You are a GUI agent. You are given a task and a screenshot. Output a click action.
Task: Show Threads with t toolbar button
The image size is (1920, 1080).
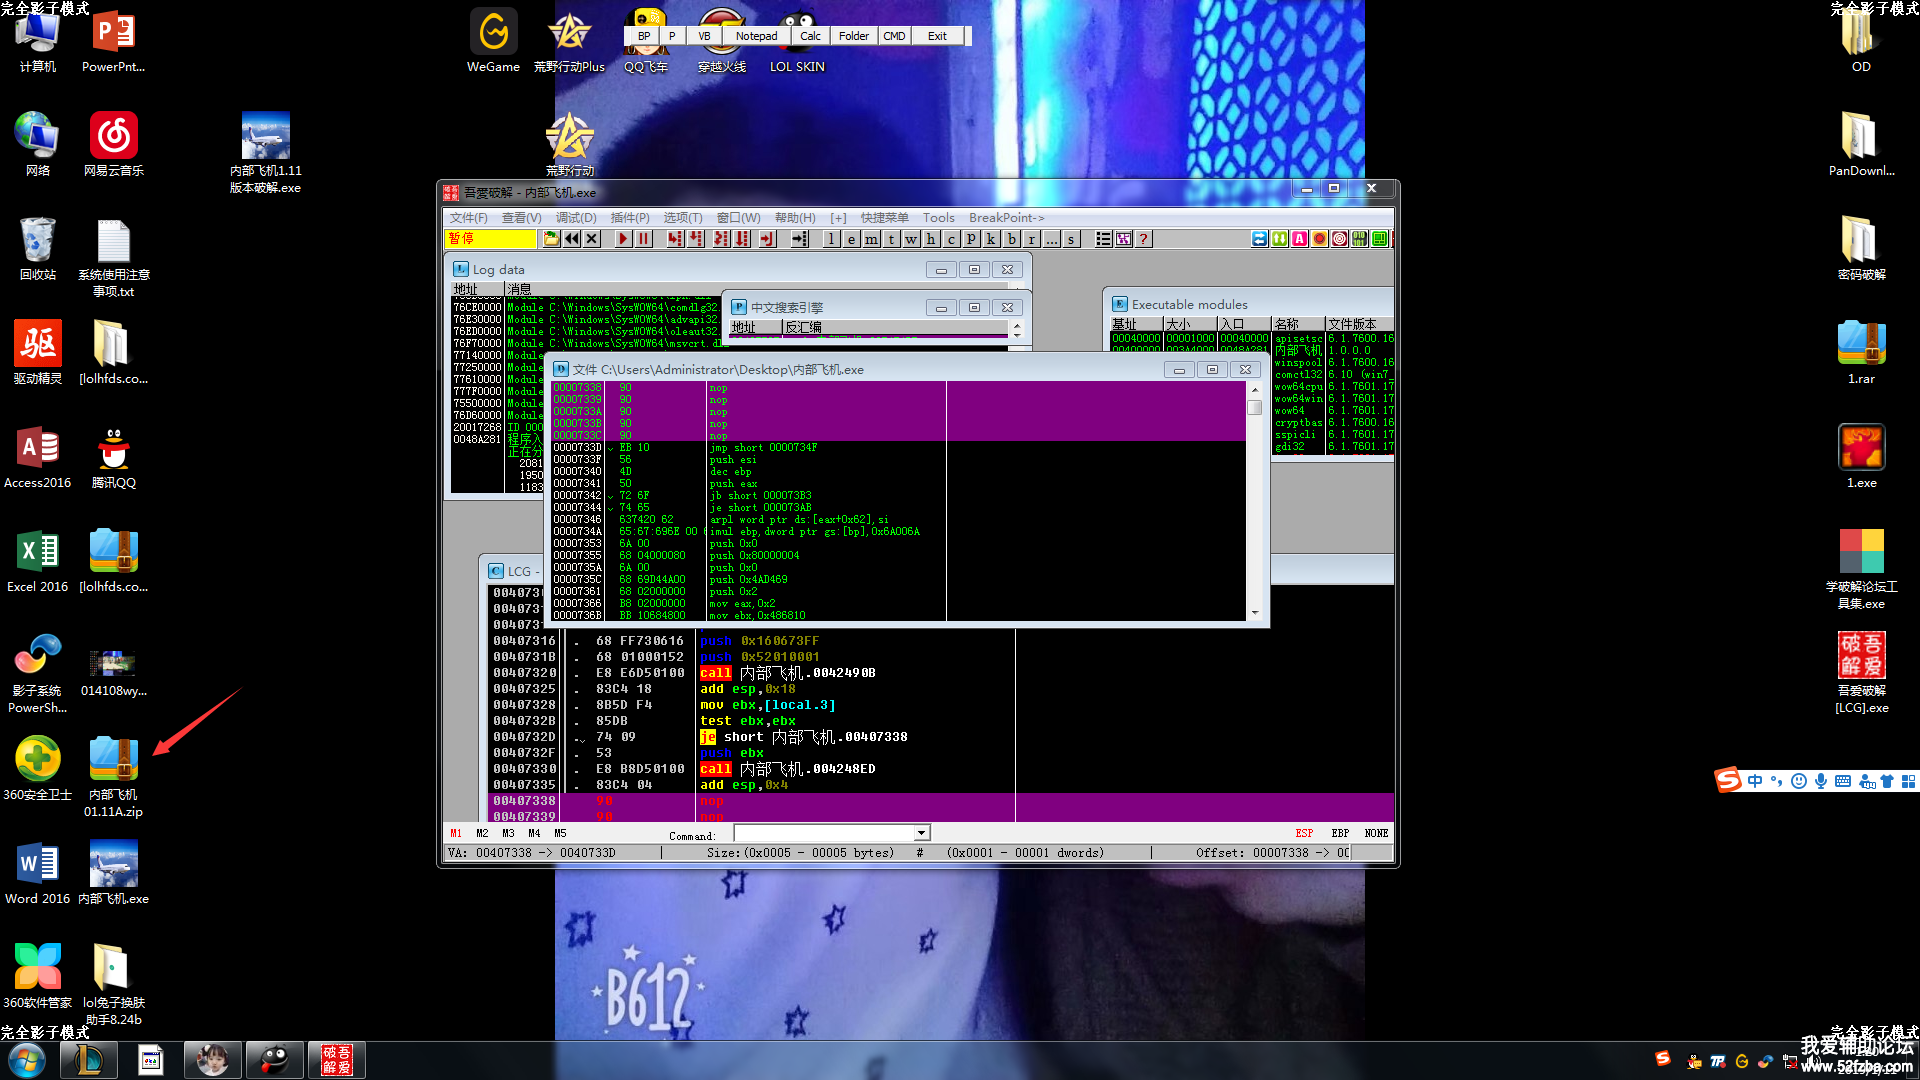tap(891, 239)
